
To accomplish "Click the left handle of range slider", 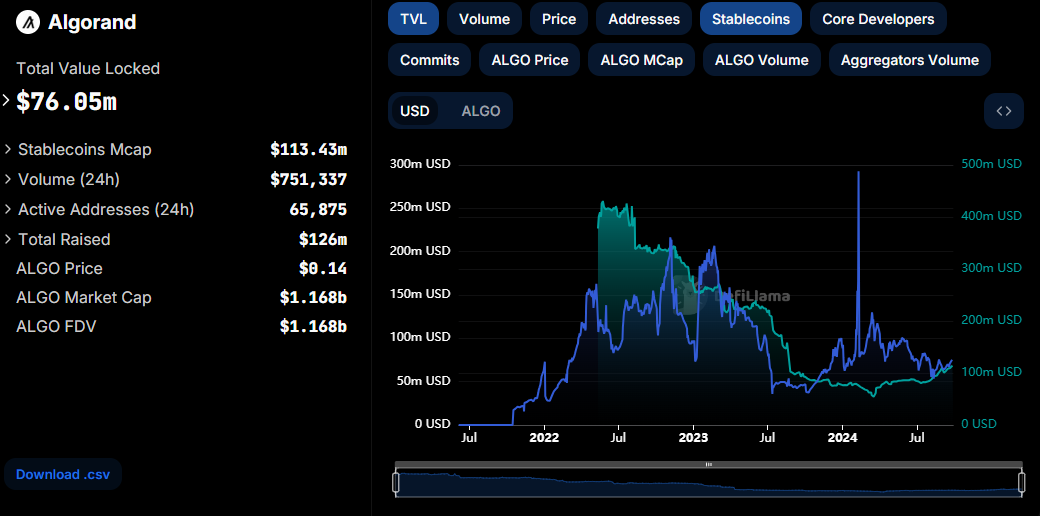I will tap(396, 482).
